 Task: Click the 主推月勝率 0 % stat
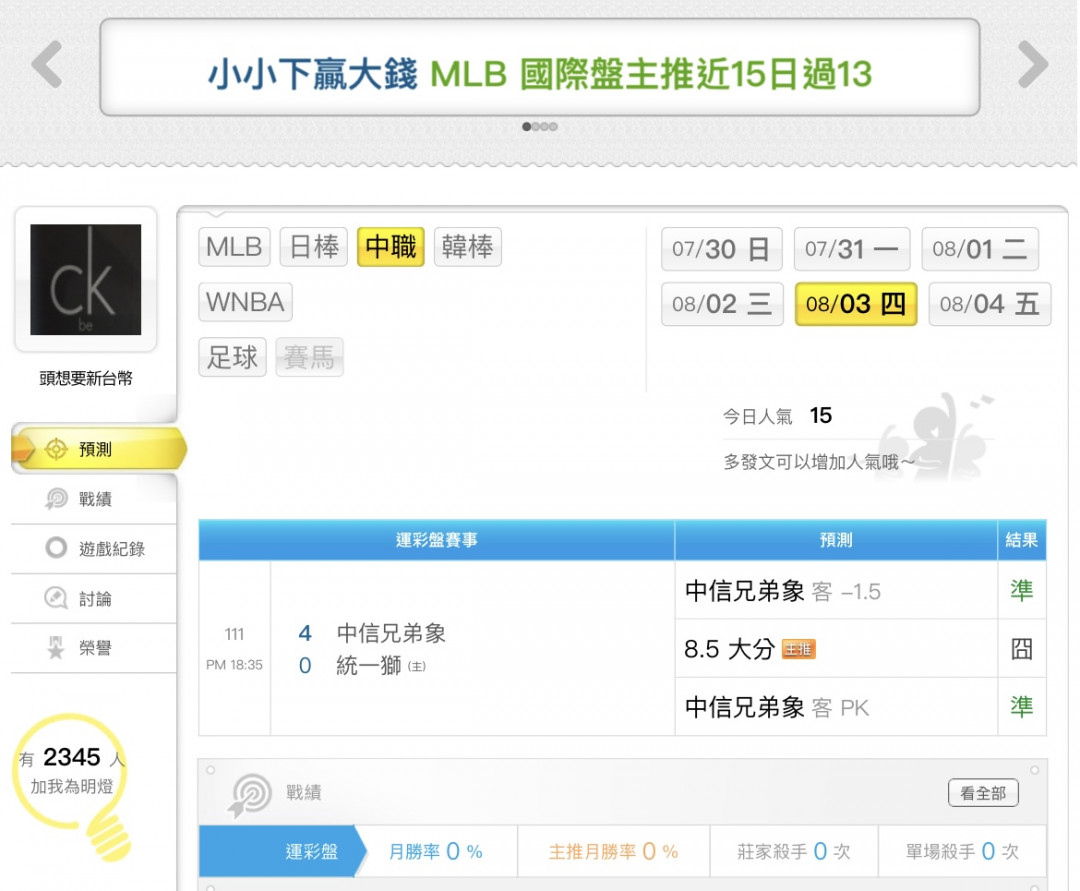[x=614, y=852]
